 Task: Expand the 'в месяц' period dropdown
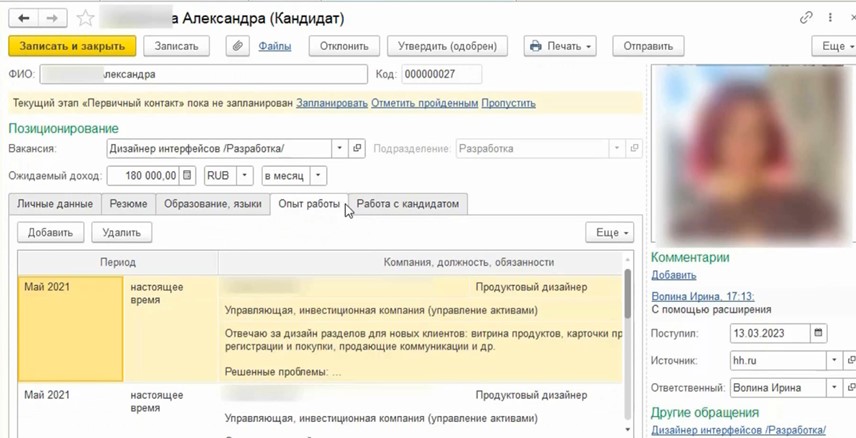pos(318,176)
